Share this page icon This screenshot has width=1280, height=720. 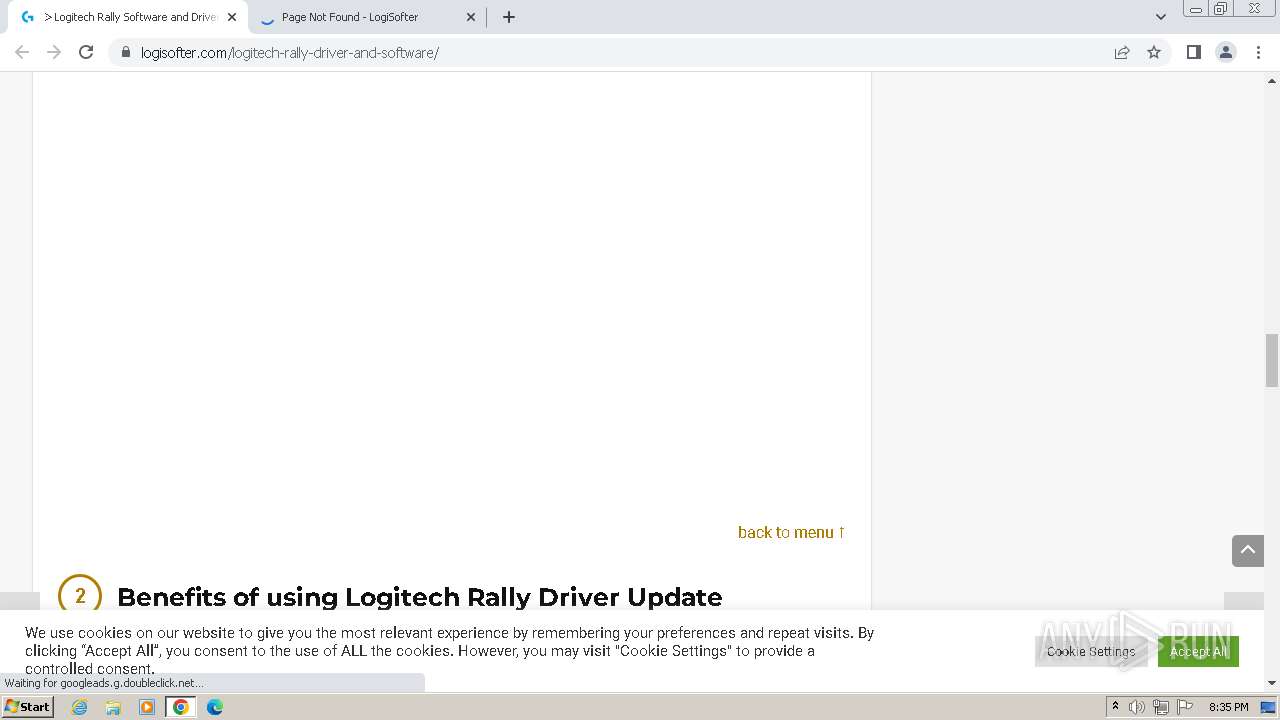pos(1122,52)
